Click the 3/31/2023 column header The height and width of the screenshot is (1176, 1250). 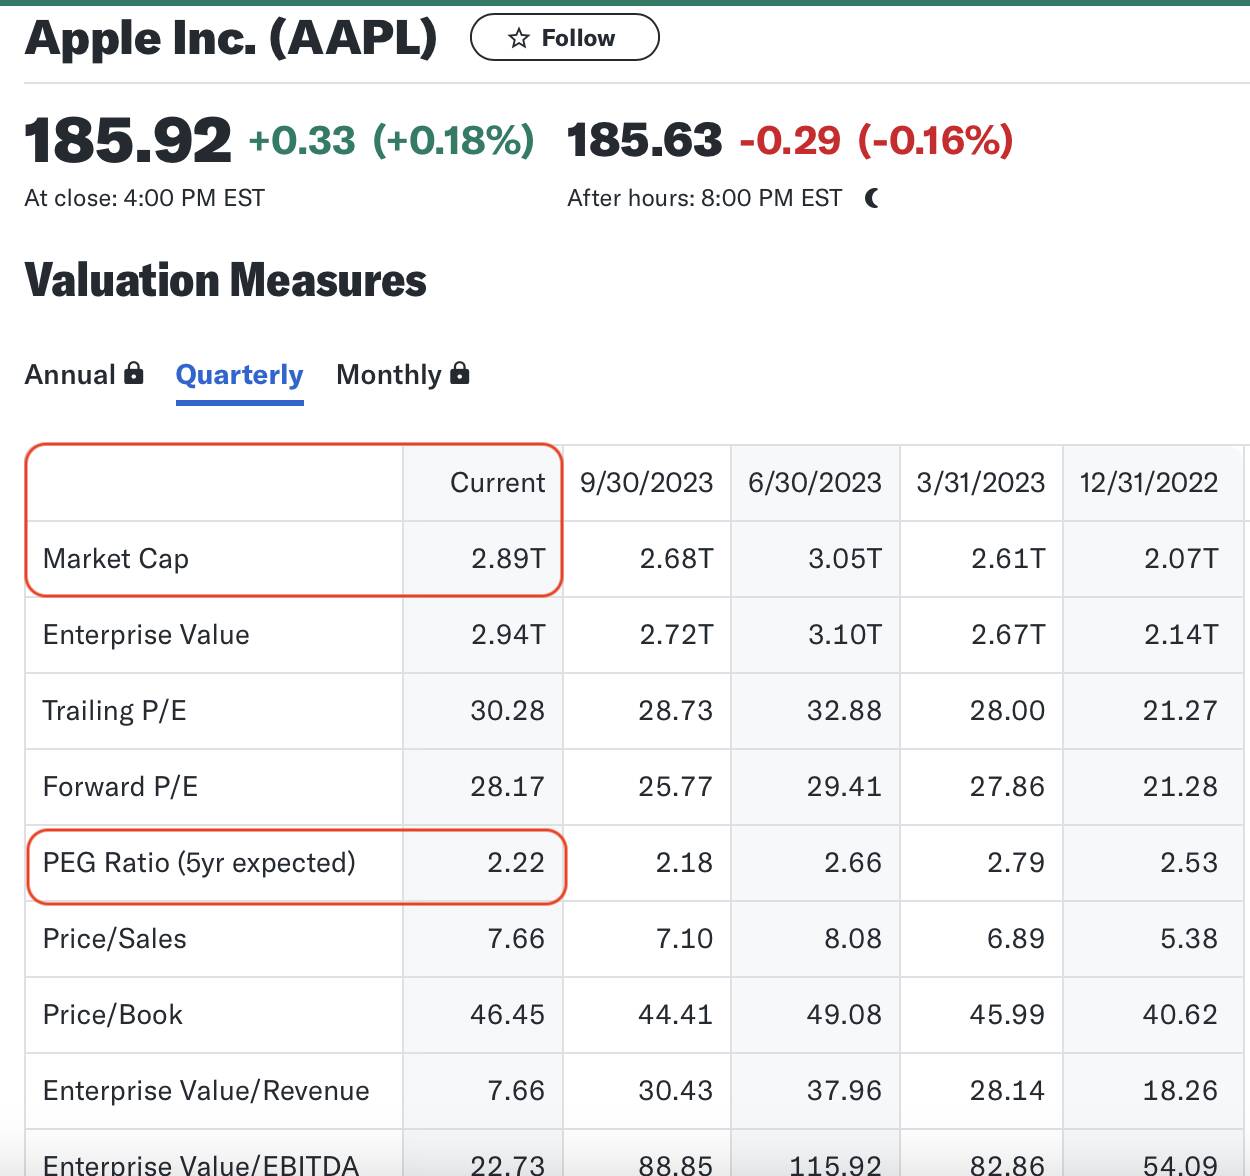[x=980, y=483]
